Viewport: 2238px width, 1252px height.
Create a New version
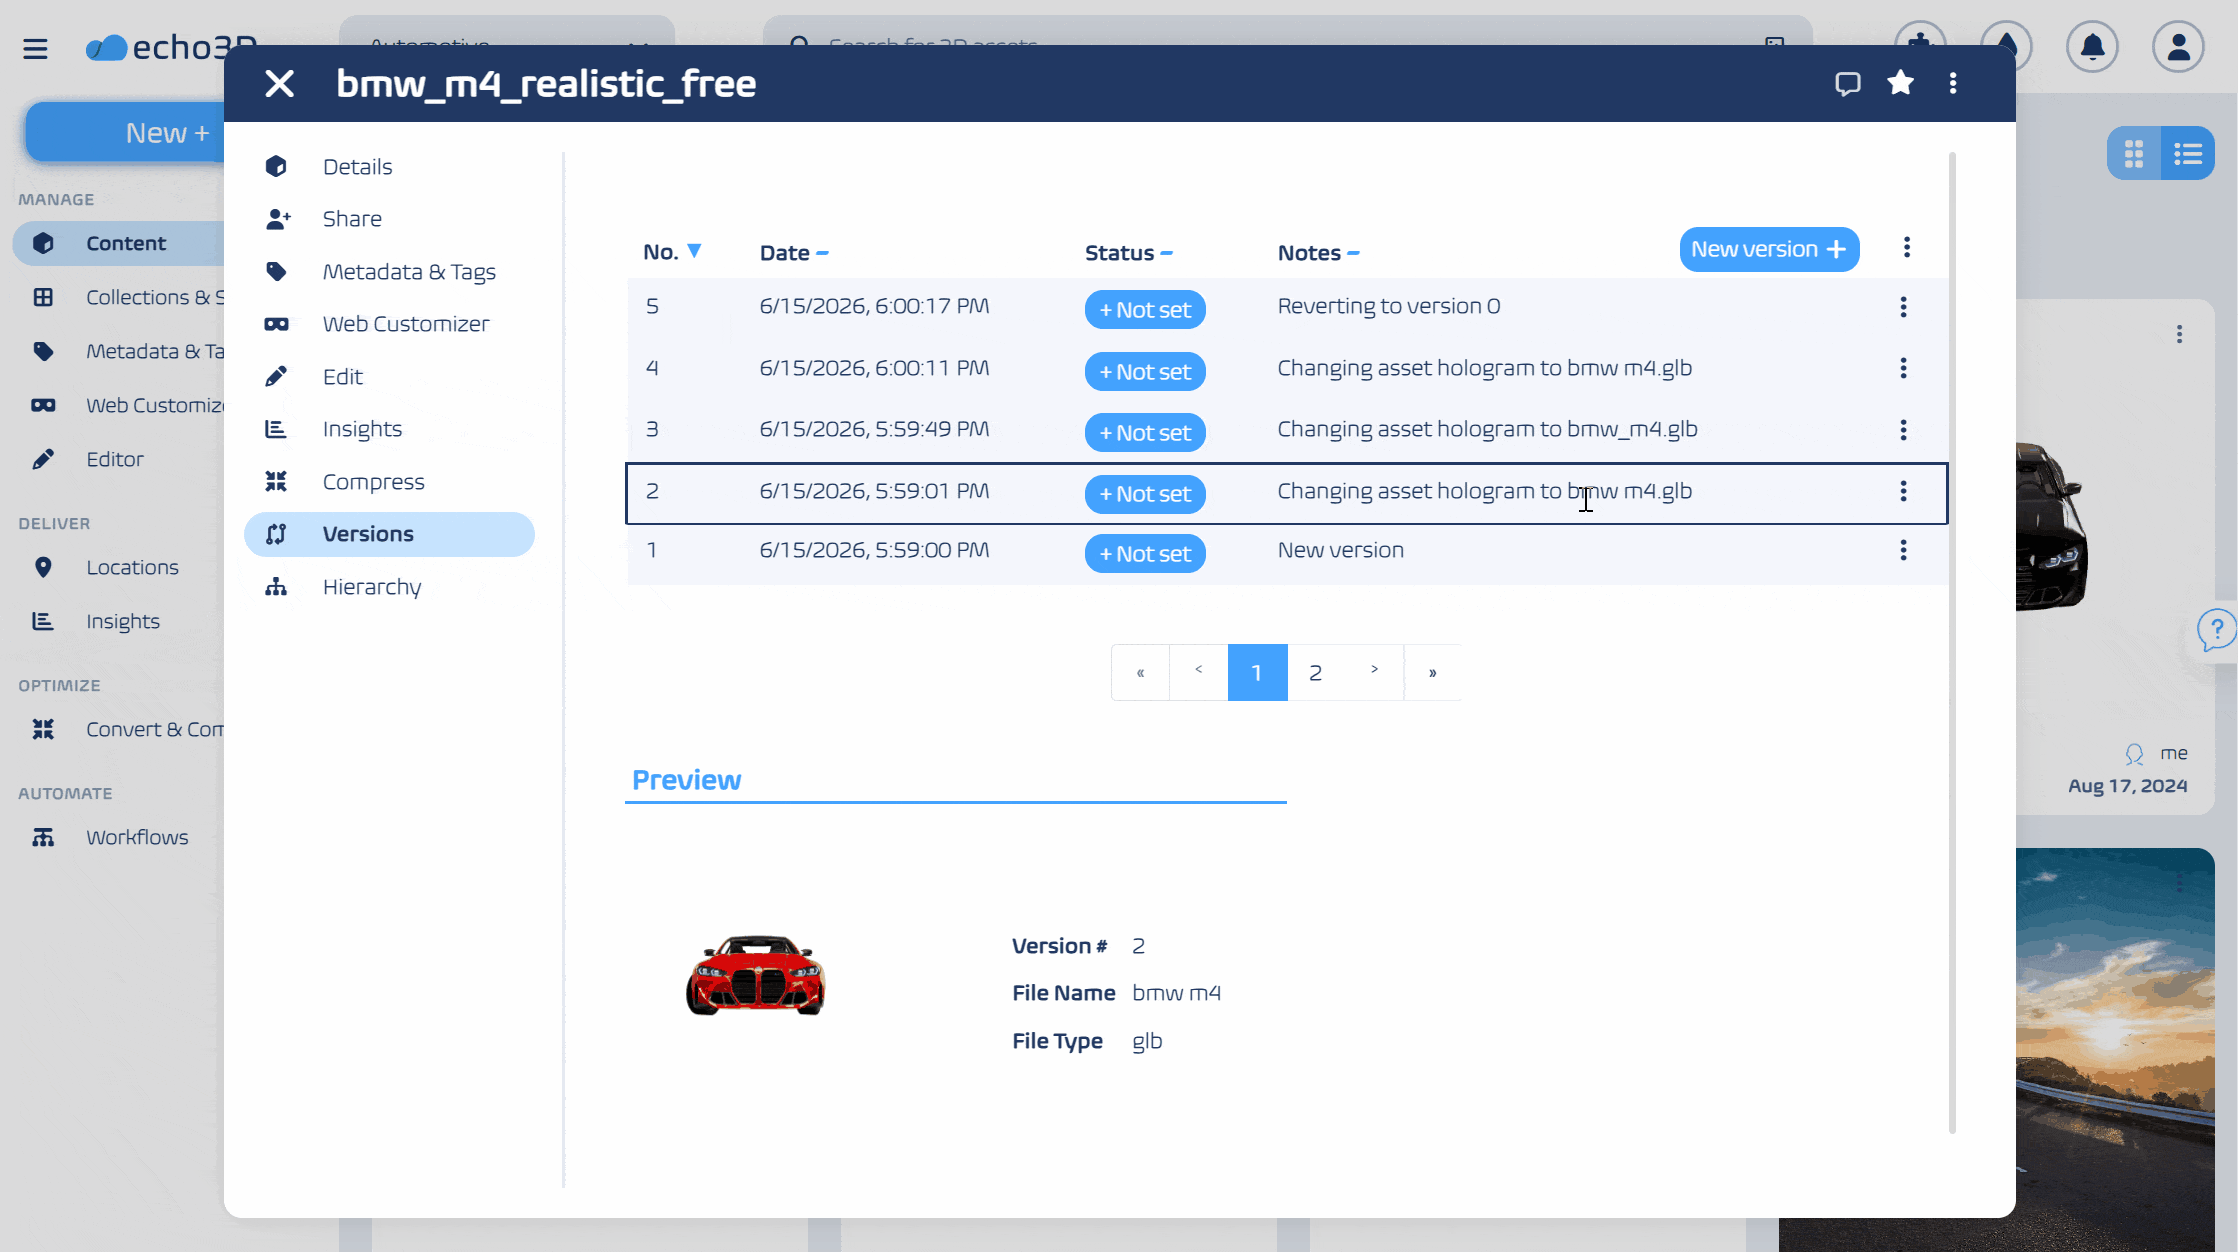coord(1769,249)
